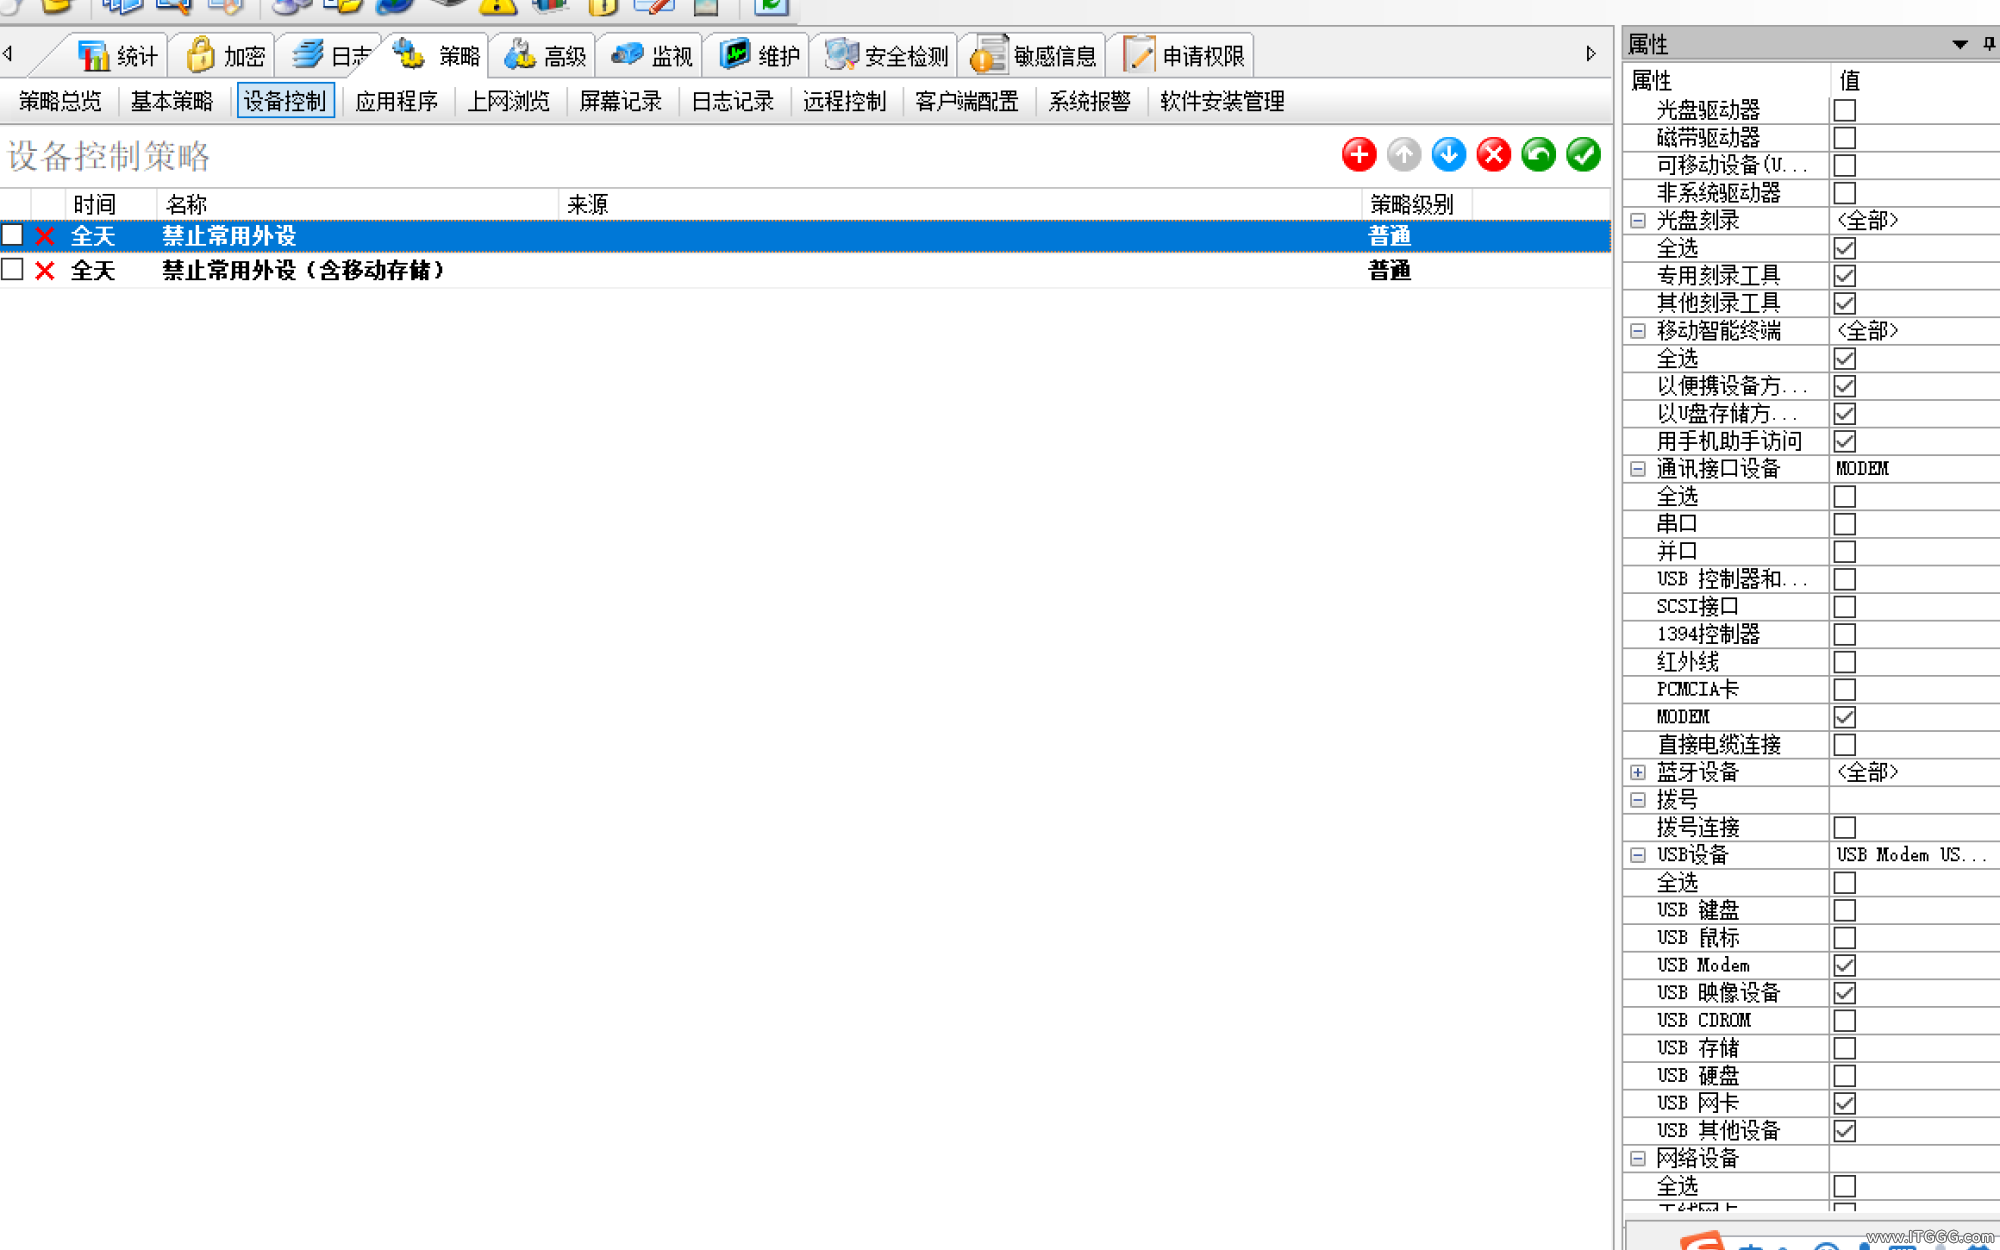The height and width of the screenshot is (1250, 2000).
Task: Switch to 应用程序 sub-tab
Action: 397,102
